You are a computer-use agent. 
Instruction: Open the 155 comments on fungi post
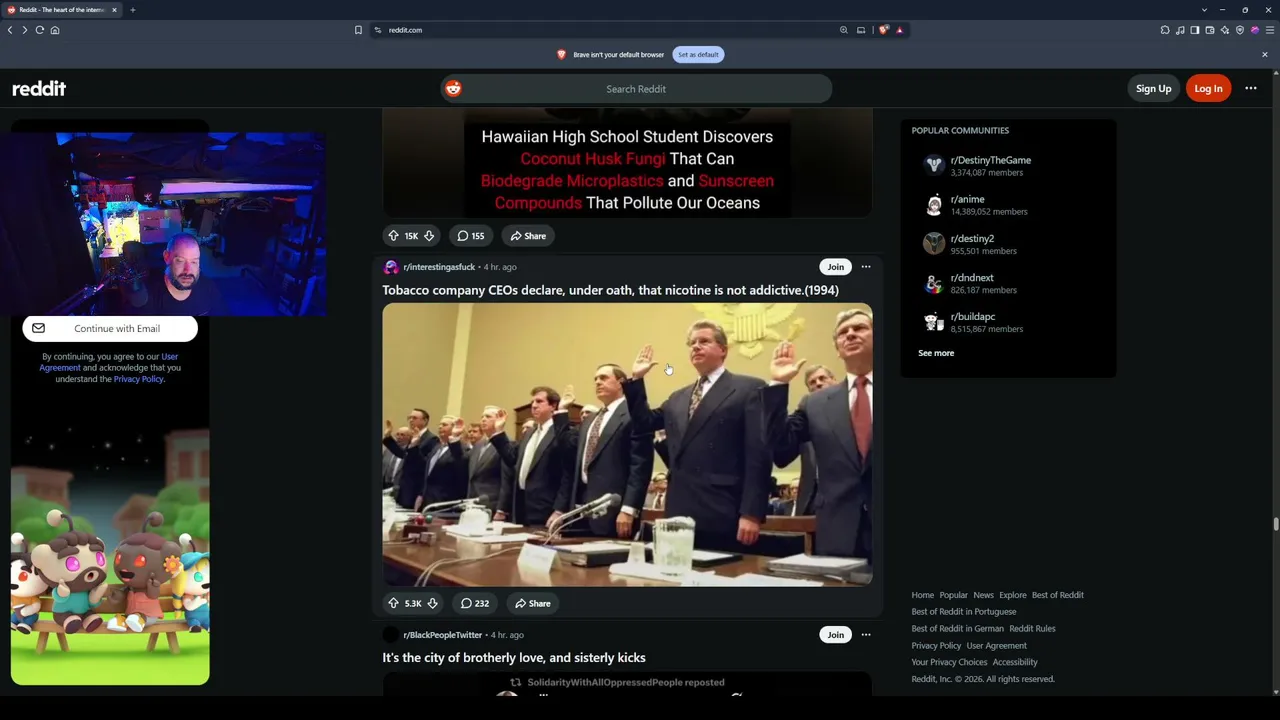click(x=471, y=236)
